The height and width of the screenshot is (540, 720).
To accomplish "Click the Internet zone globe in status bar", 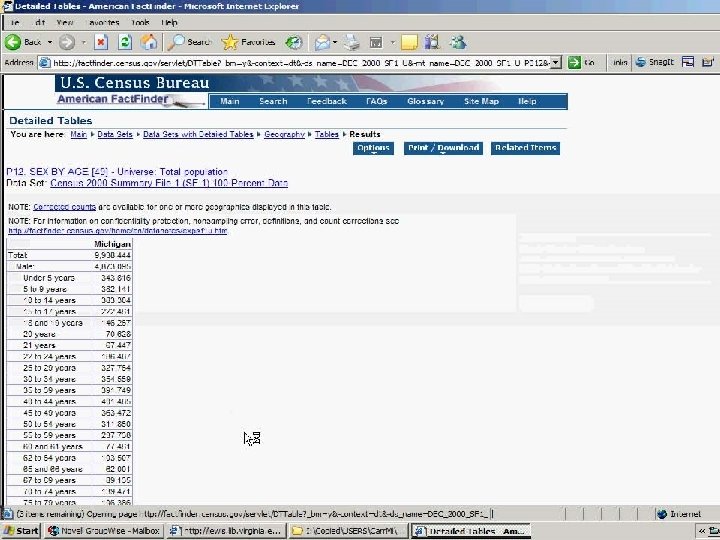I will click(662, 514).
